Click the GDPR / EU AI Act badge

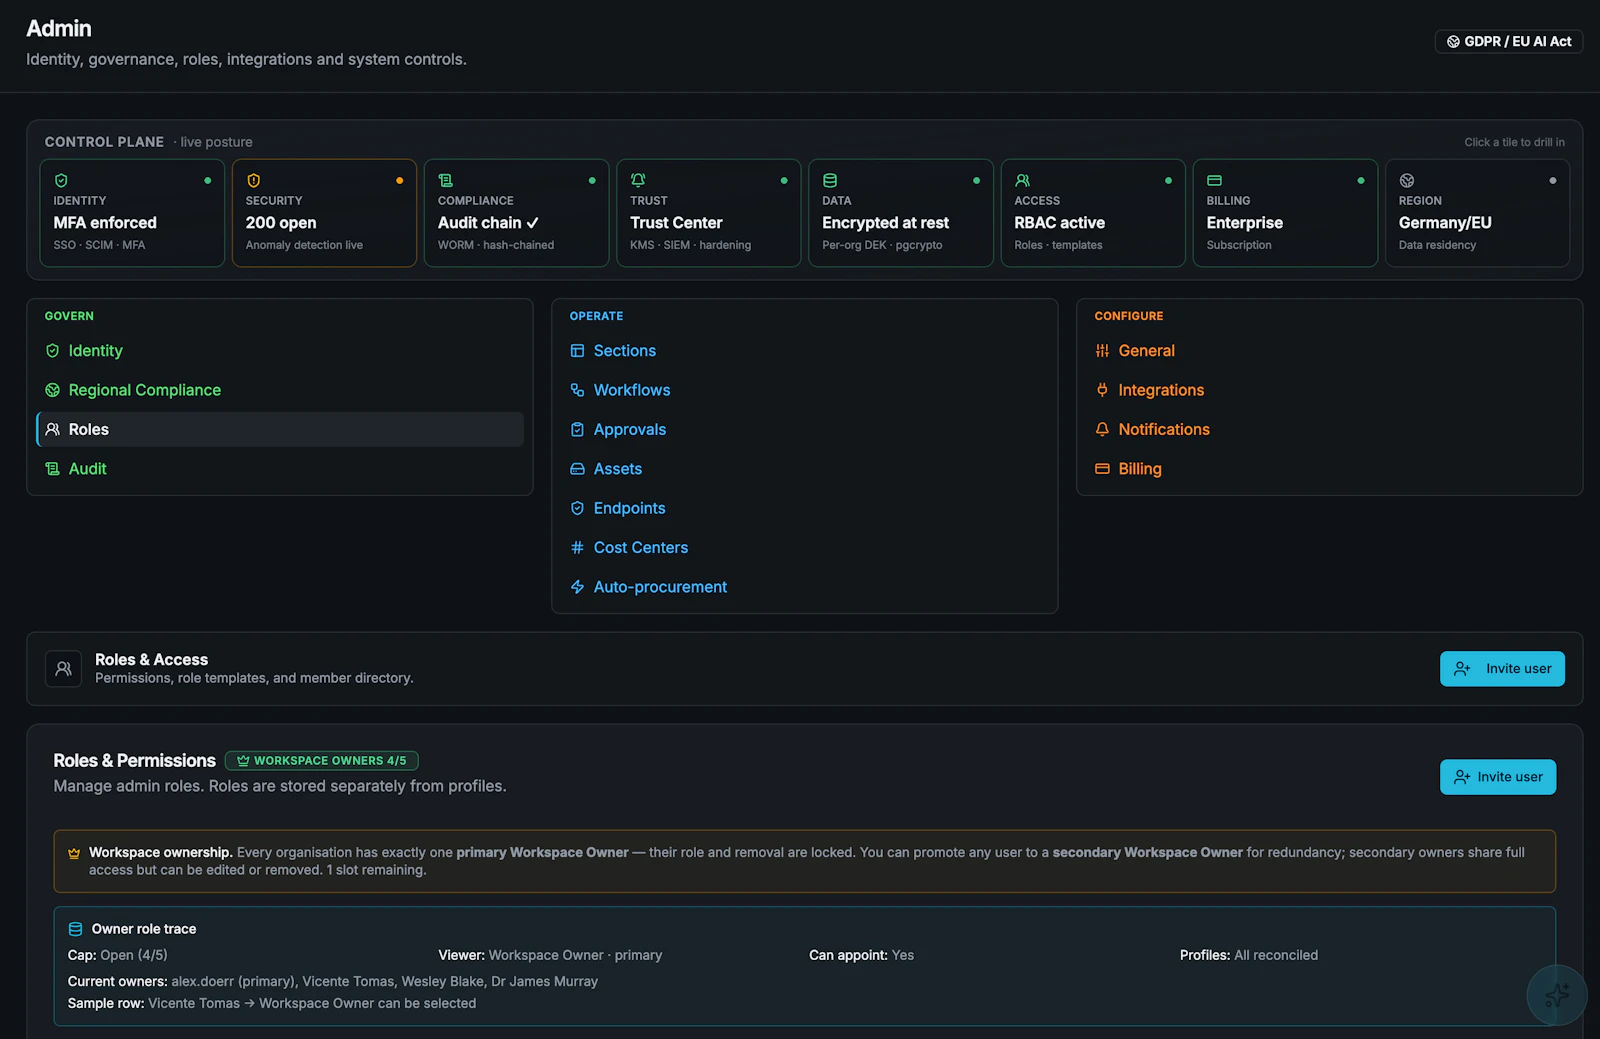pyautogui.click(x=1509, y=41)
